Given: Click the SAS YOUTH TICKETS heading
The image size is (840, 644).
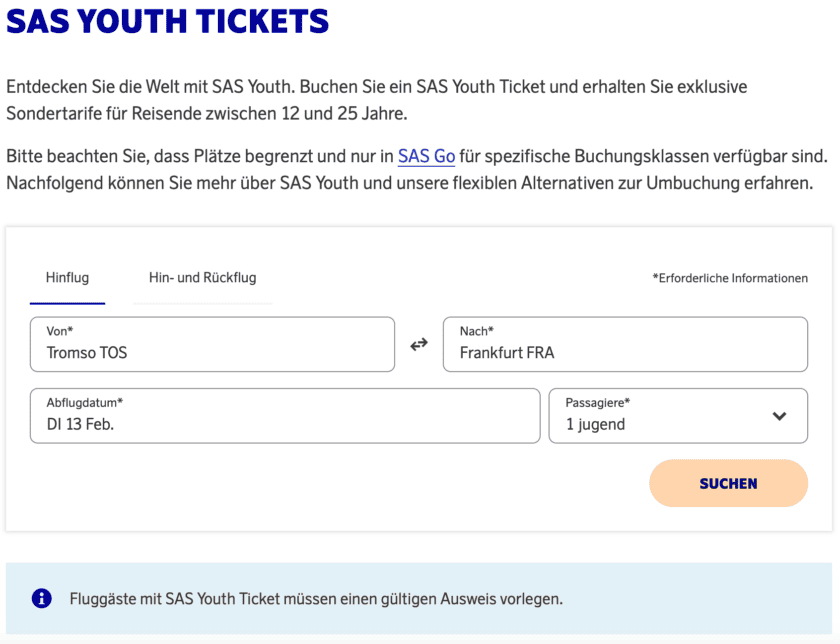Looking at the screenshot, I should tap(168, 22).
